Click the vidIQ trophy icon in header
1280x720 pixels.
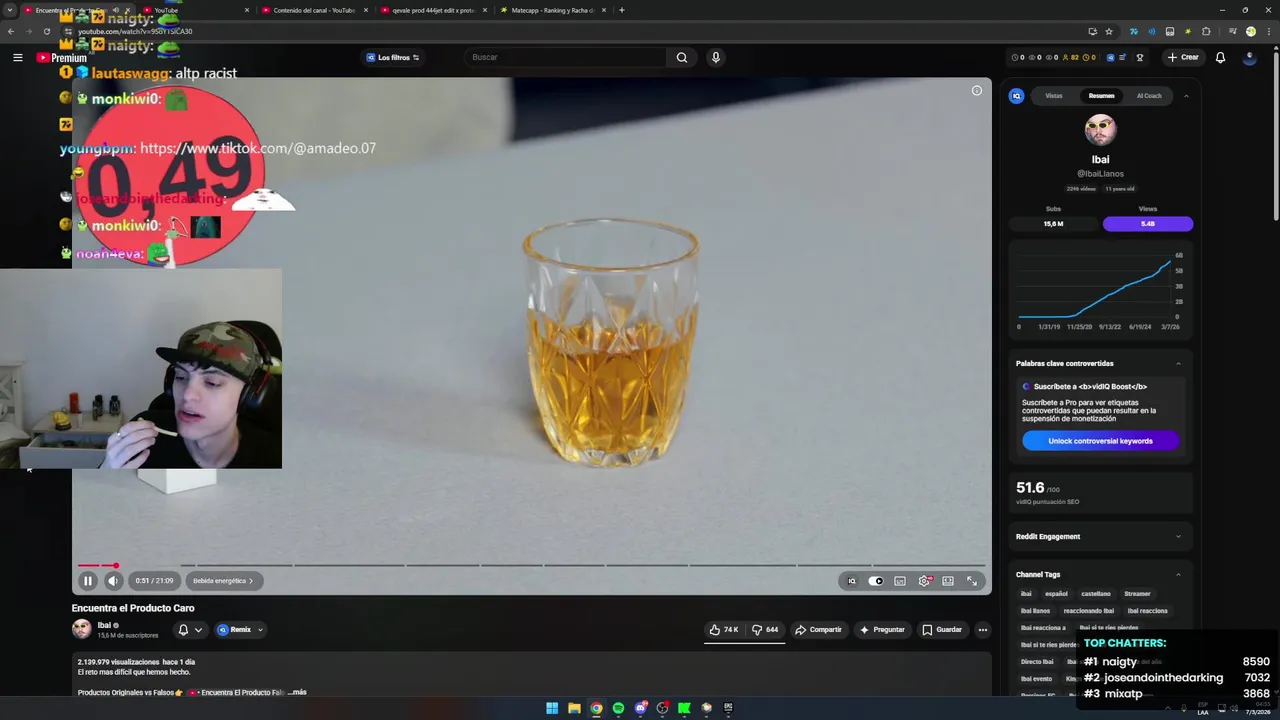click(x=1140, y=57)
